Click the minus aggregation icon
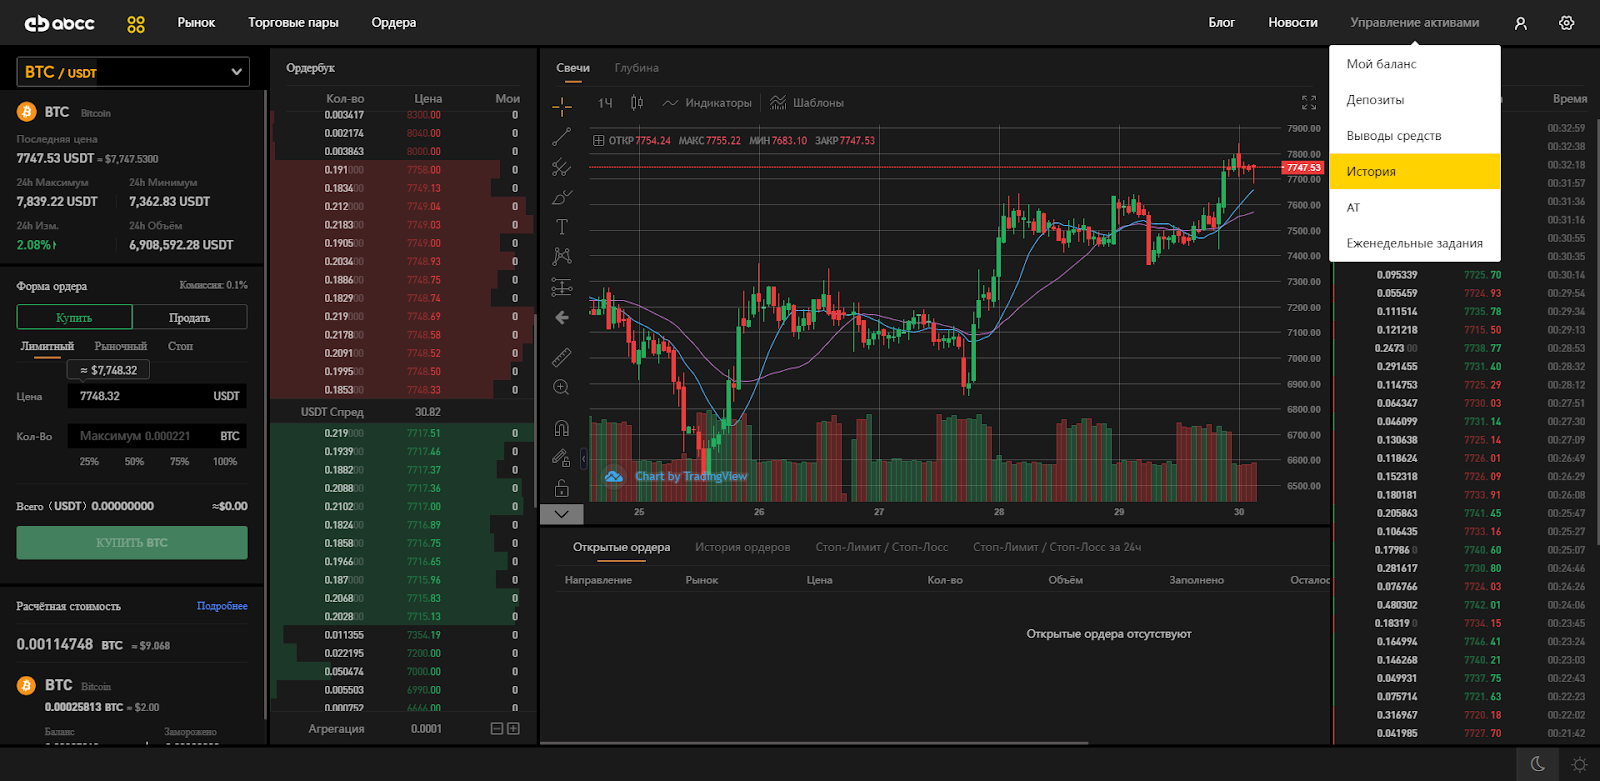The image size is (1600, 781). tap(496, 729)
